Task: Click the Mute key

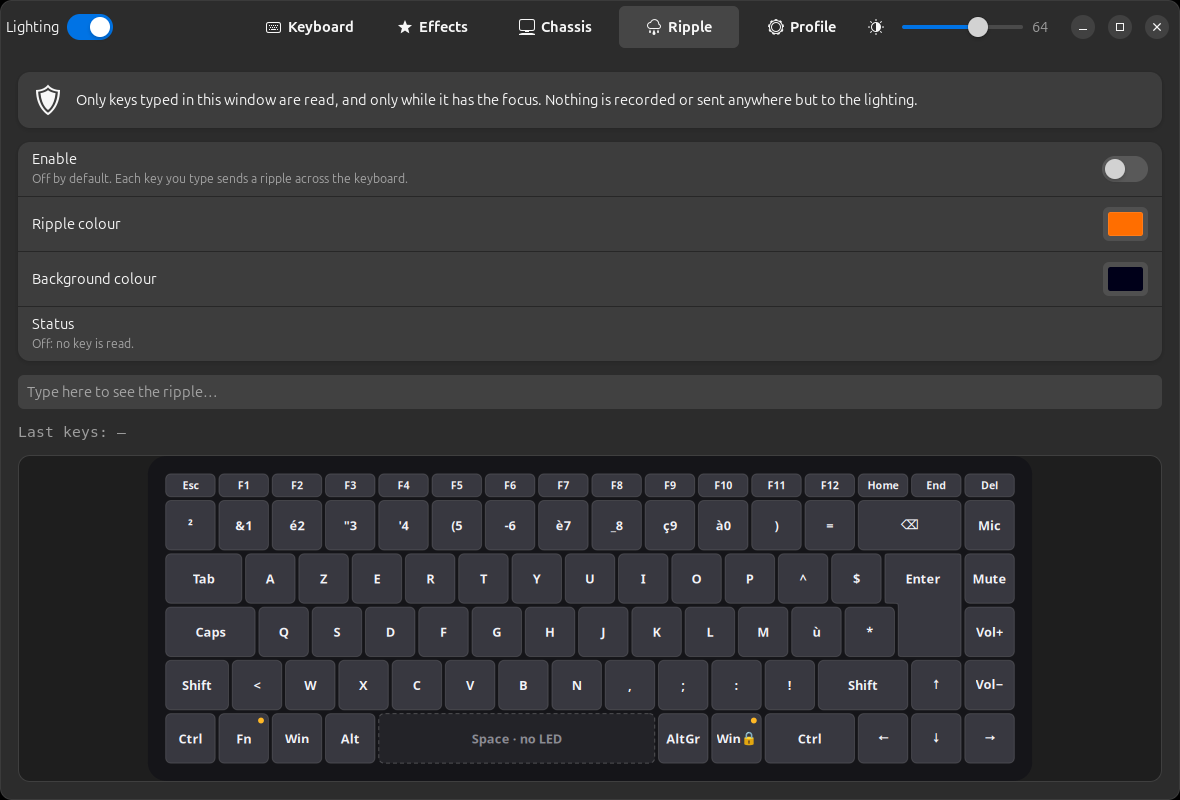Action: (989, 579)
